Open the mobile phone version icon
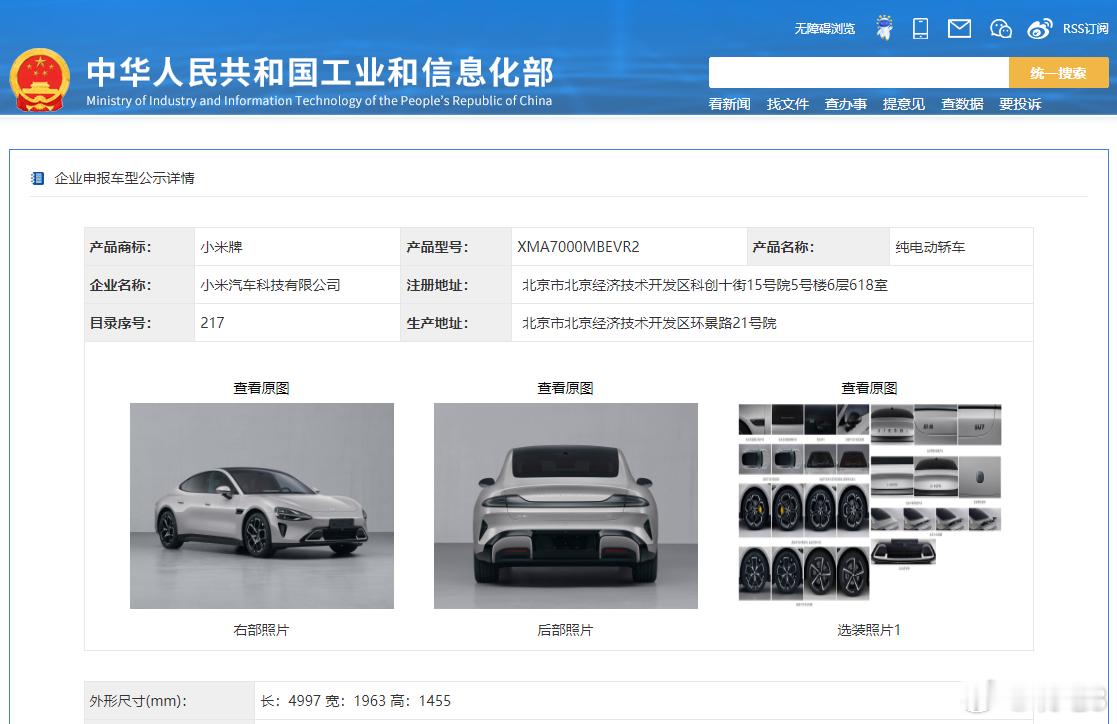The image size is (1117, 724). [920, 29]
